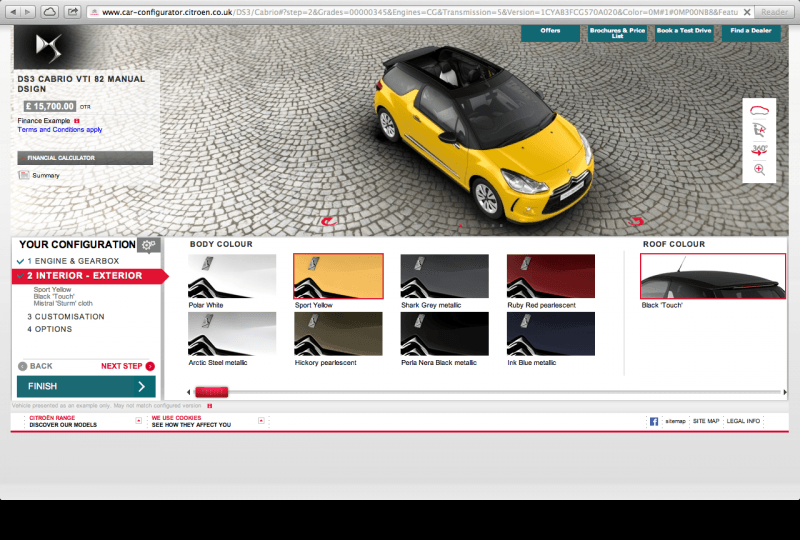This screenshot has width=800, height=540.
Task: Choose Shark Grey metallic body colour
Action: pyautogui.click(x=444, y=276)
